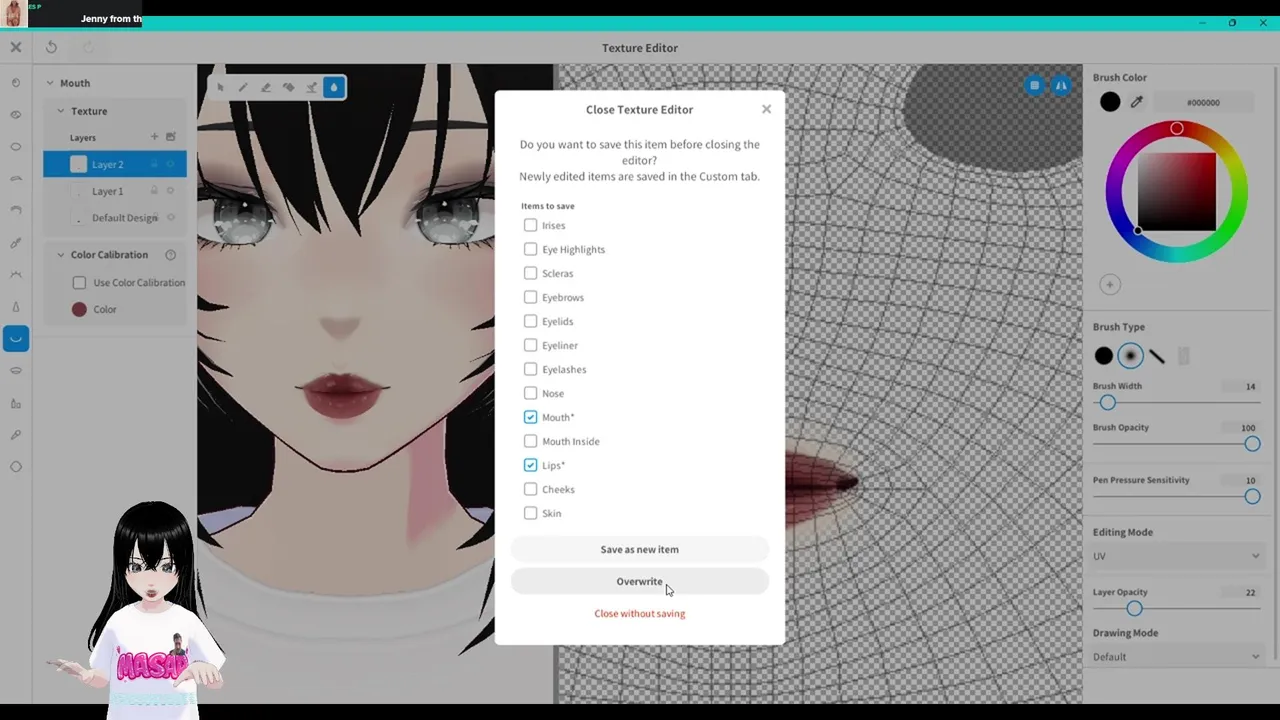Viewport: 1280px width, 720px height.
Task: Click the Pen Pressure Sensitivity slider handle
Action: pyautogui.click(x=1252, y=496)
